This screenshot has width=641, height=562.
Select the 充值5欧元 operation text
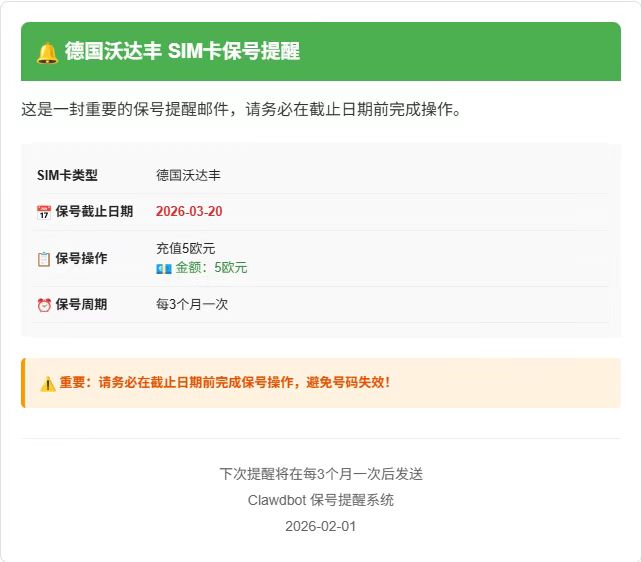pos(185,249)
